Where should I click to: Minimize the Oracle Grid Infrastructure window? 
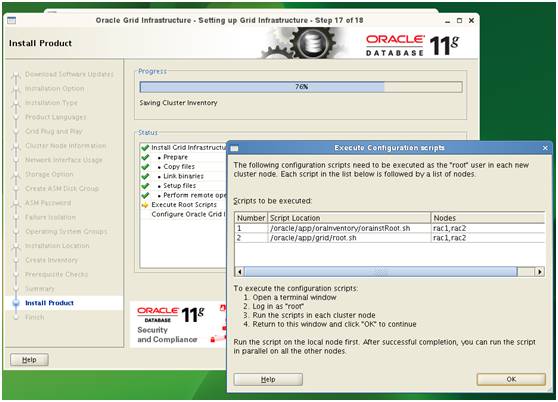coord(447,21)
